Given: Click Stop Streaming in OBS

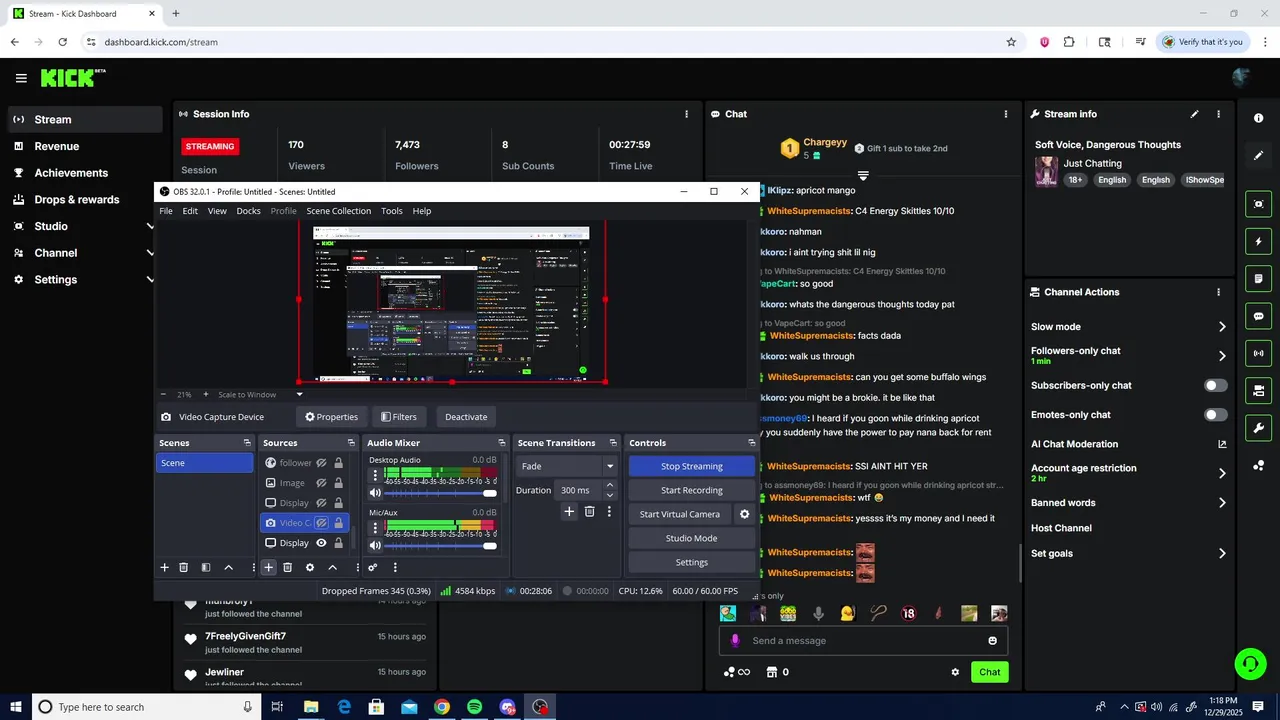Looking at the screenshot, I should (x=692, y=466).
